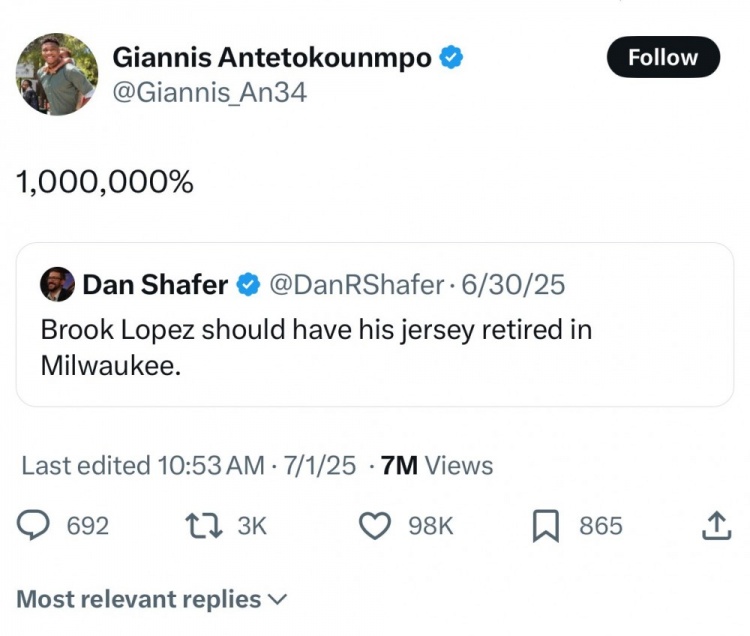Click the 6/30/25 quoted tweet date
Screen dimensions: 750x636
click(x=512, y=285)
